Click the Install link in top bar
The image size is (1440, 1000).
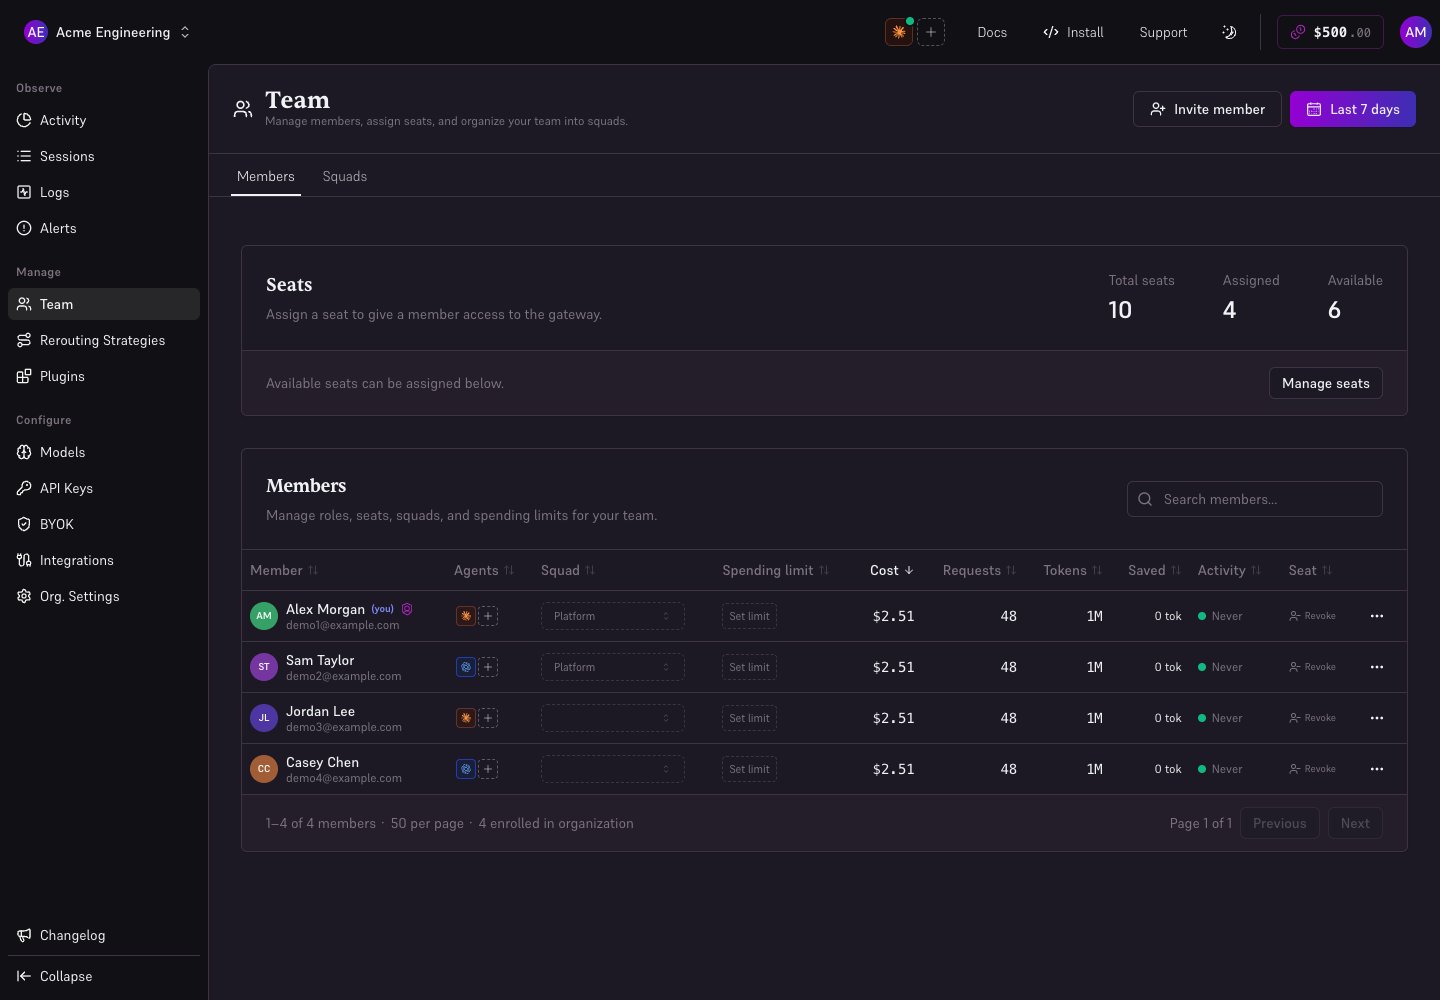coord(1073,32)
